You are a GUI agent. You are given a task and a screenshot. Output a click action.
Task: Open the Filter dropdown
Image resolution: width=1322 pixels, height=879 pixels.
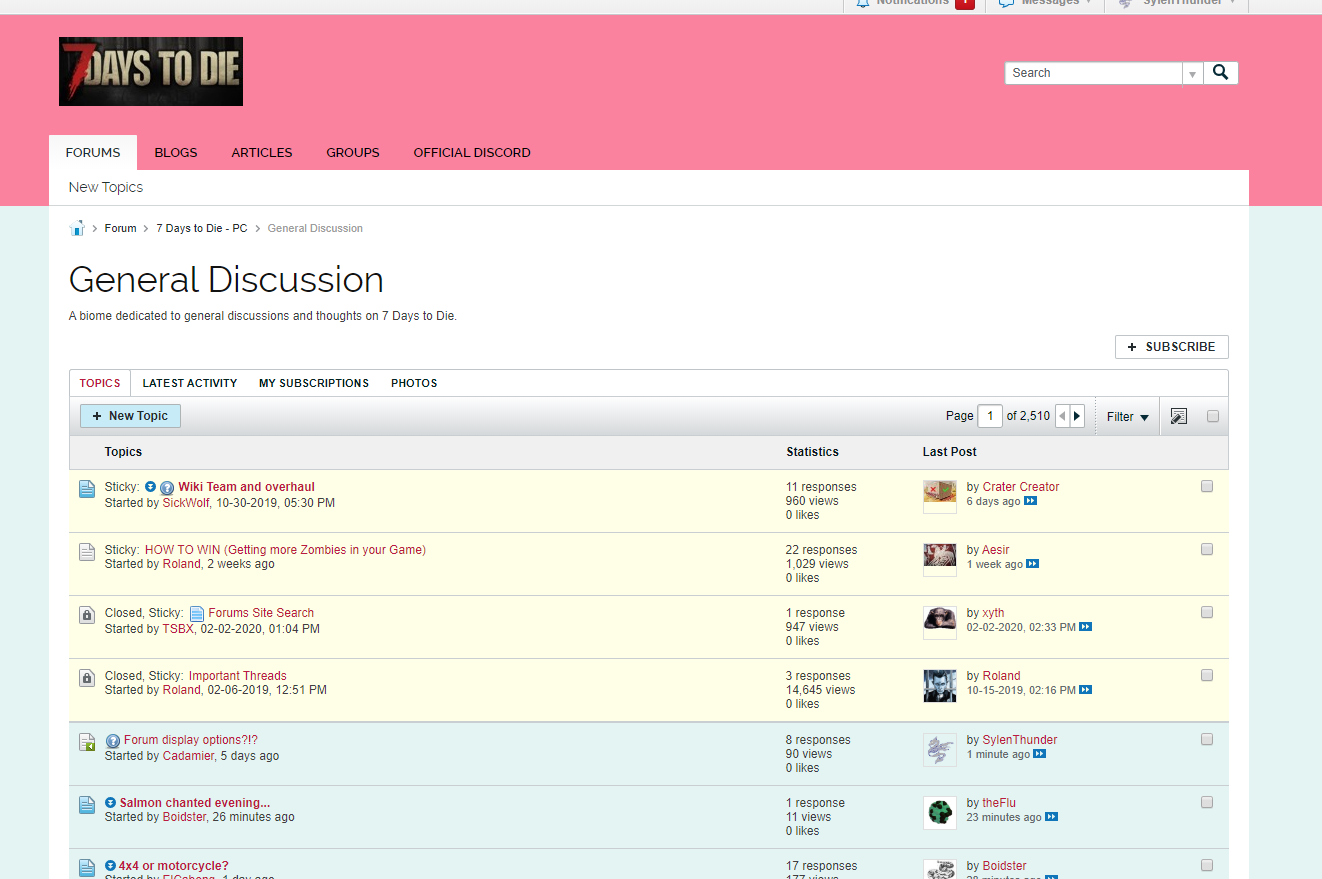click(1128, 417)
